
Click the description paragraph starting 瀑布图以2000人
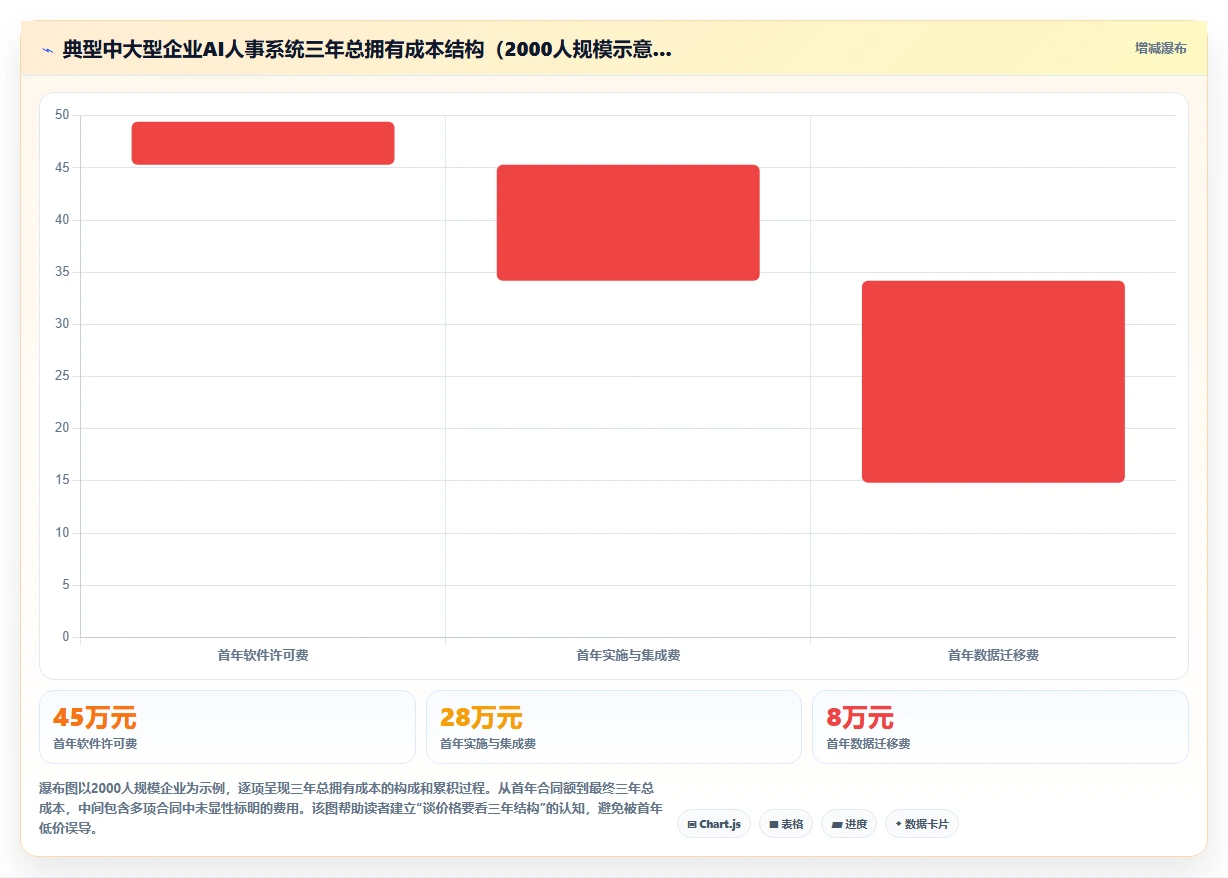[x=350, y=808]
